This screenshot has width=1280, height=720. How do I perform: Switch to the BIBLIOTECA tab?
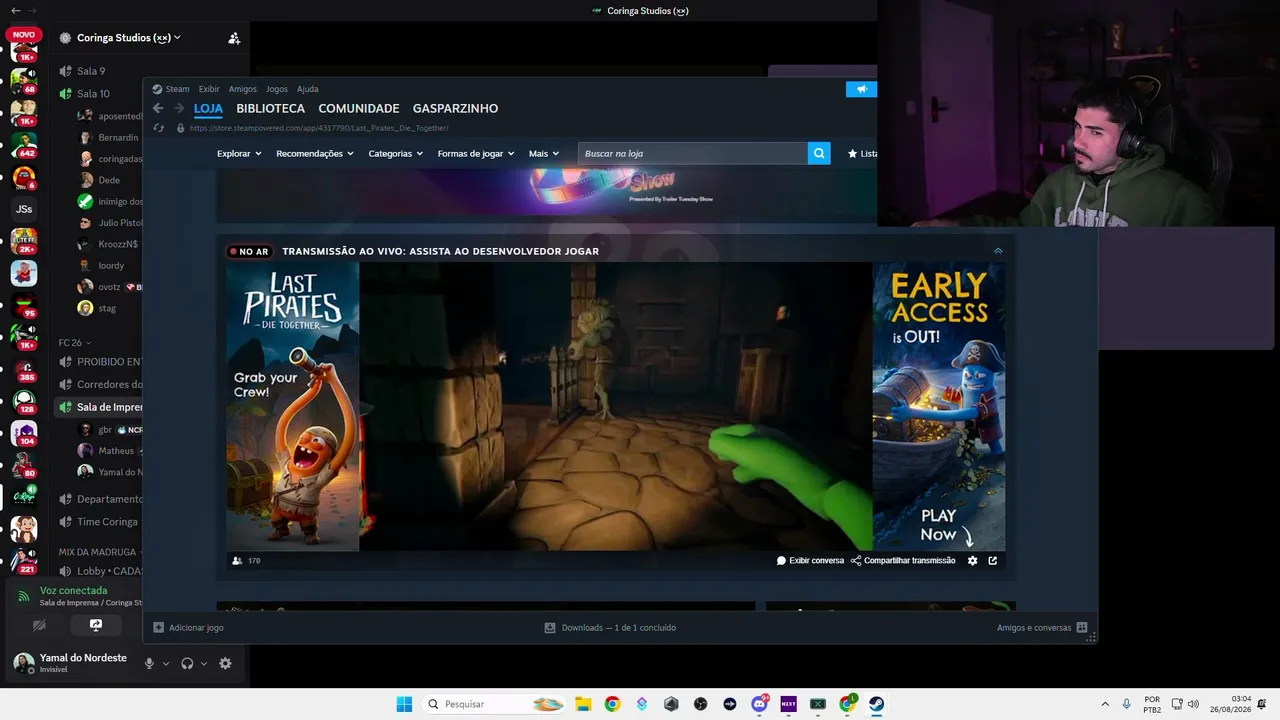pyautogui.click(x=271, y=108)
